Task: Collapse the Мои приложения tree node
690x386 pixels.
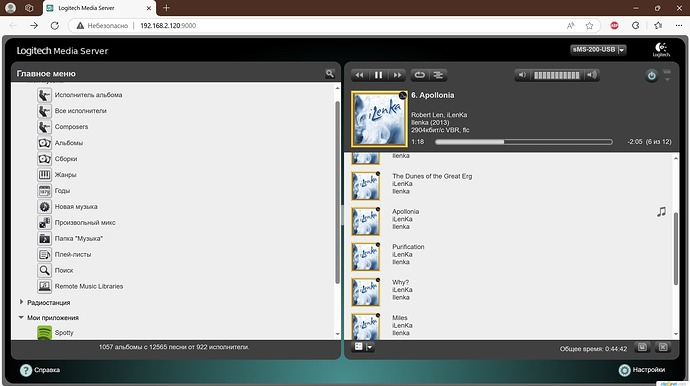Action: (x=21, y=317)
